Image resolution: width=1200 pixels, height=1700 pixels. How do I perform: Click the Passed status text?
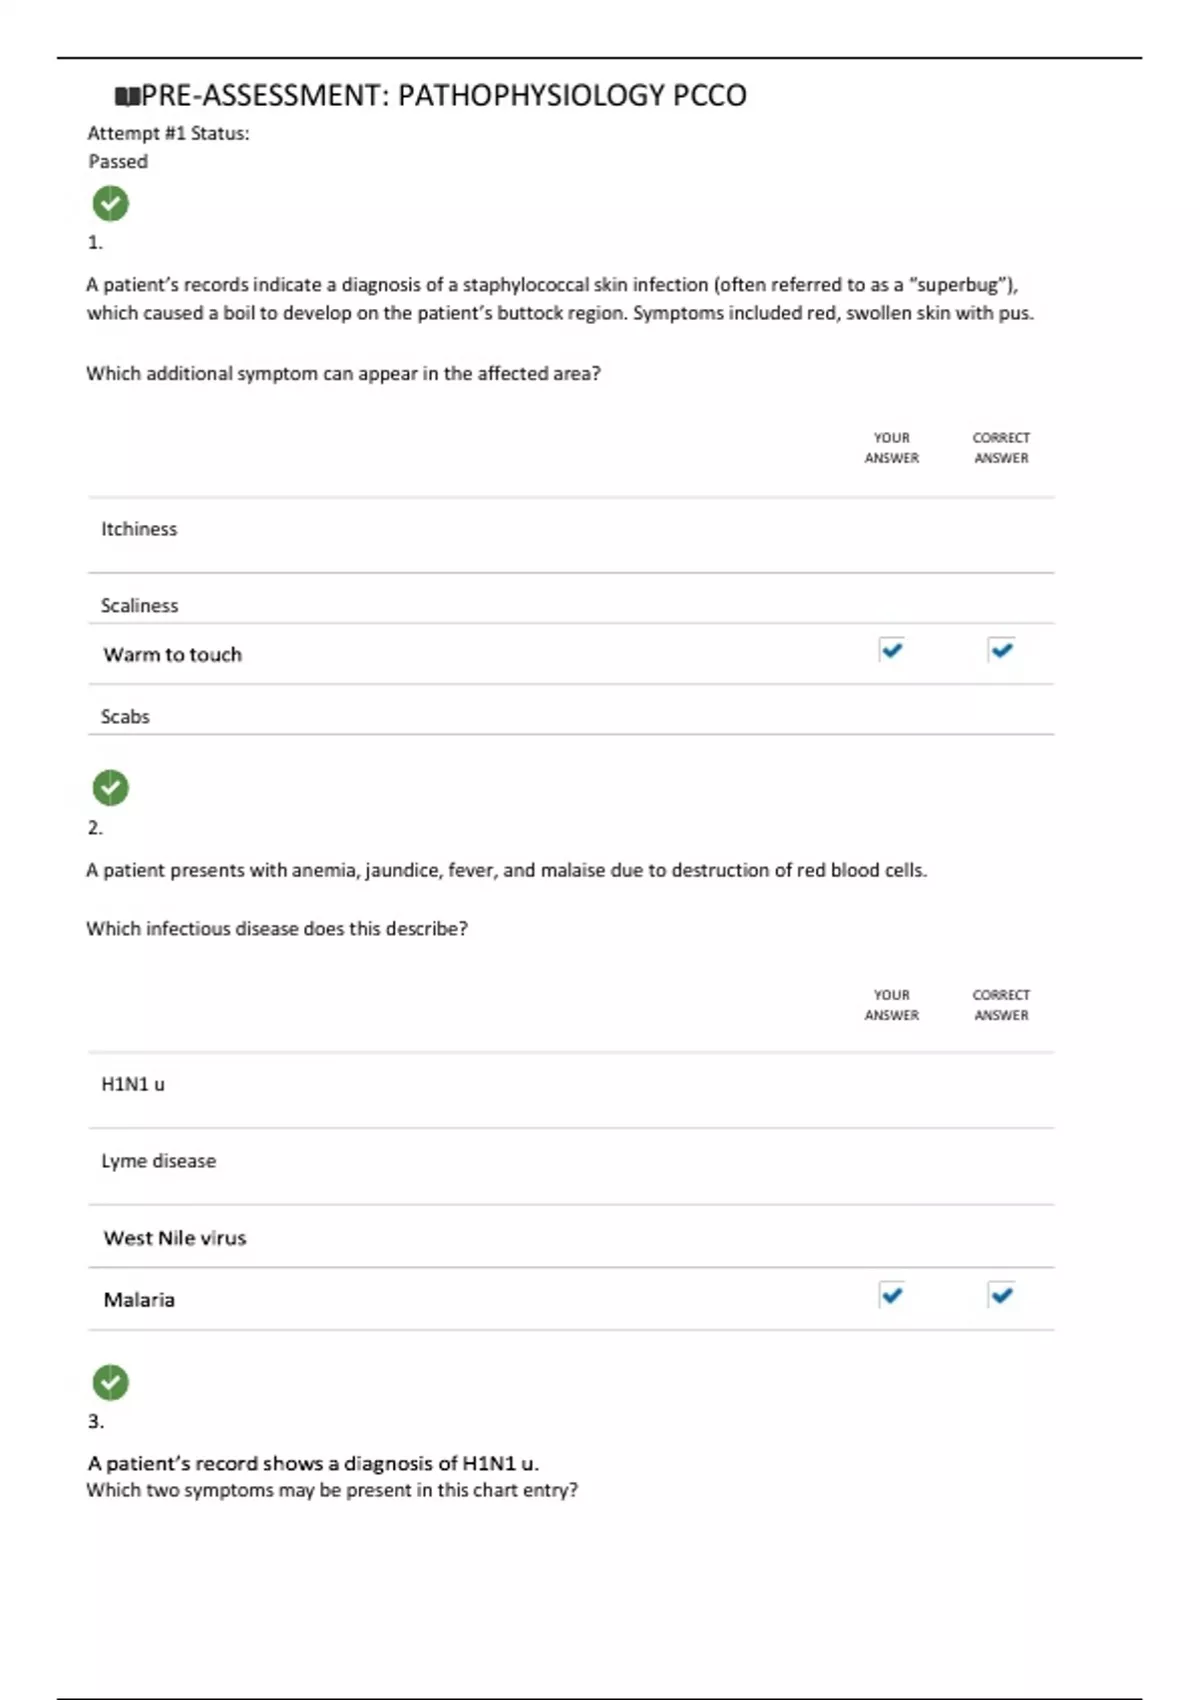(118, 162)
